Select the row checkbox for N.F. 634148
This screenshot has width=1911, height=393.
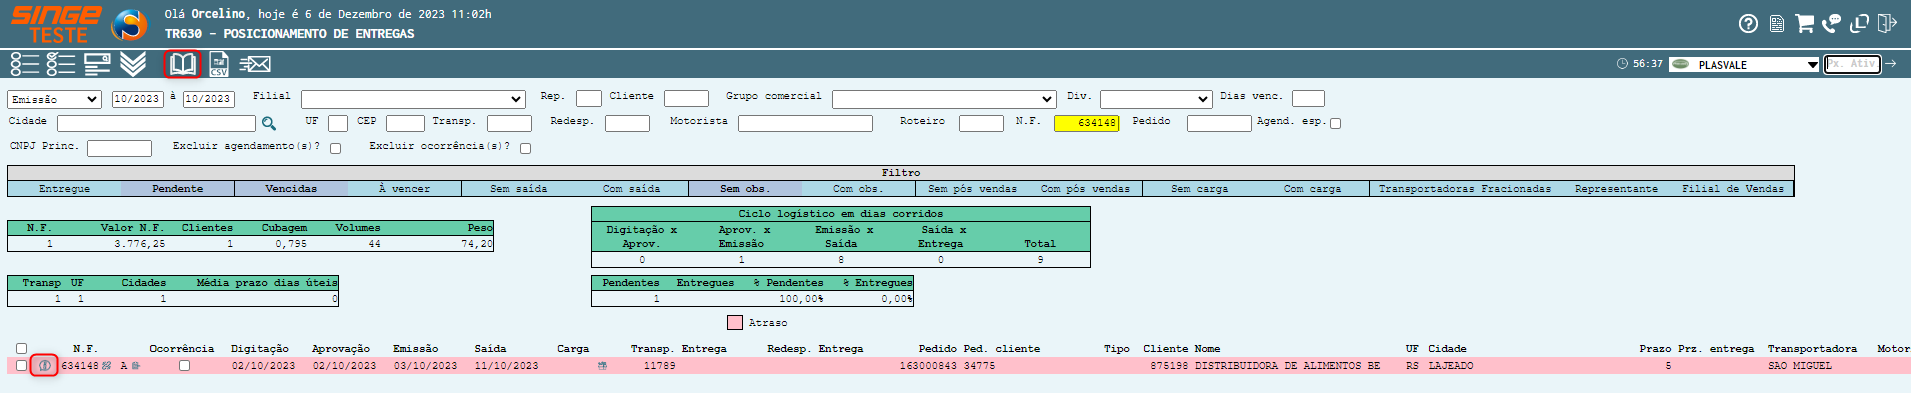click(x=21, y=366)
